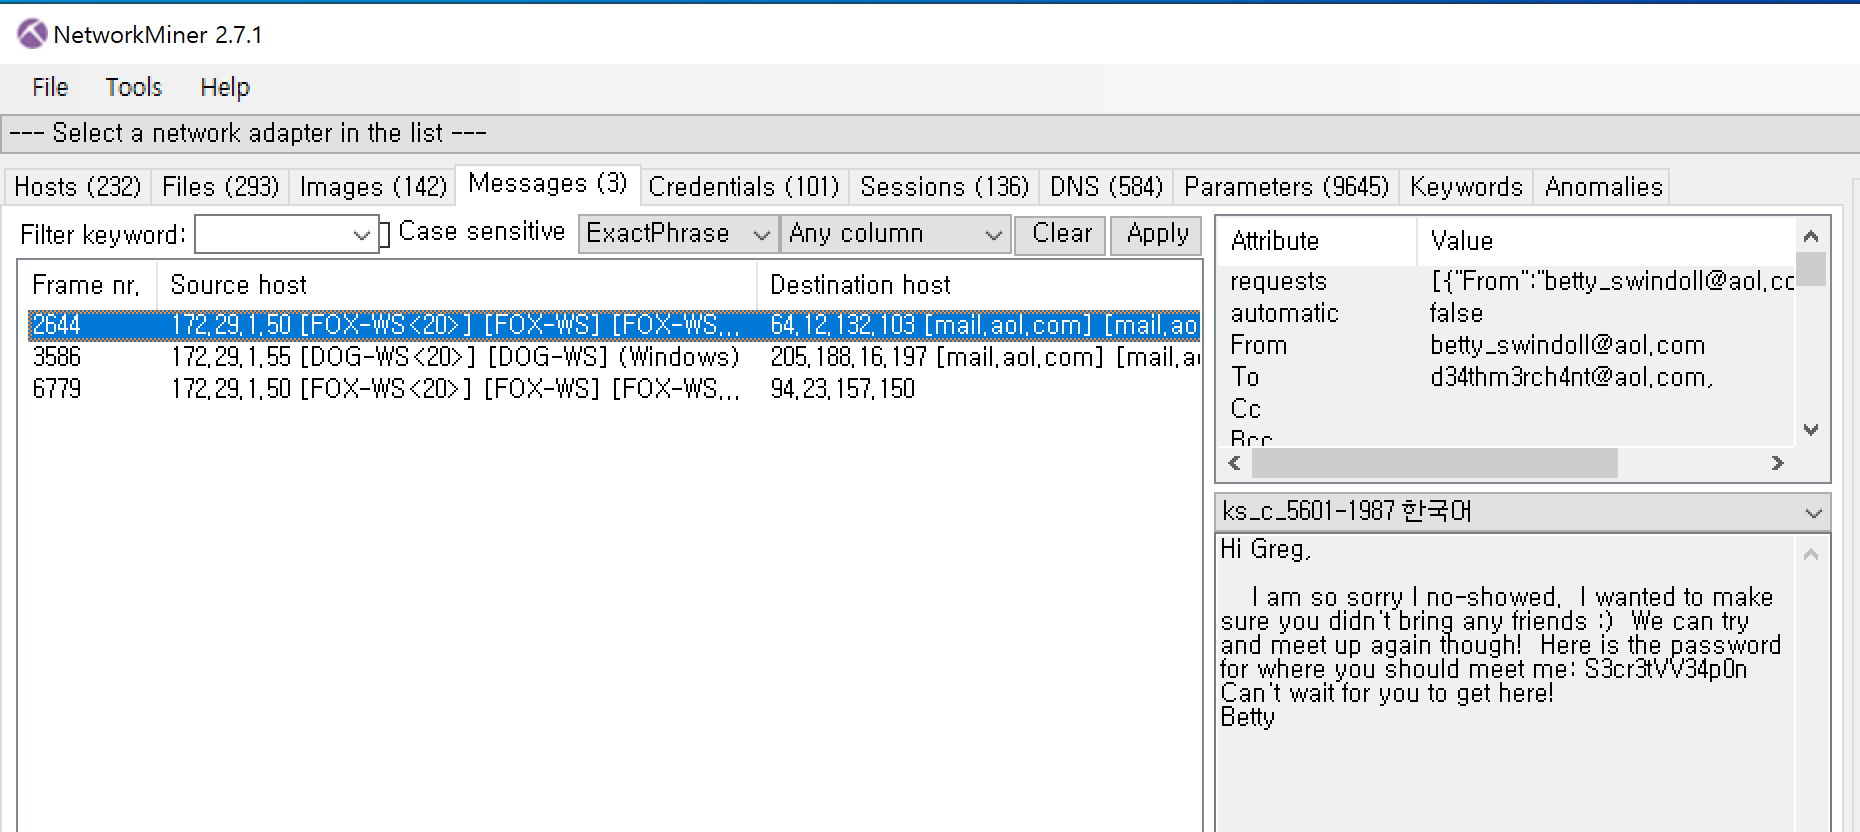The image size is (1860, 832).
Task: Switch to the Credentials (101) tab
Action: [744, 187]
